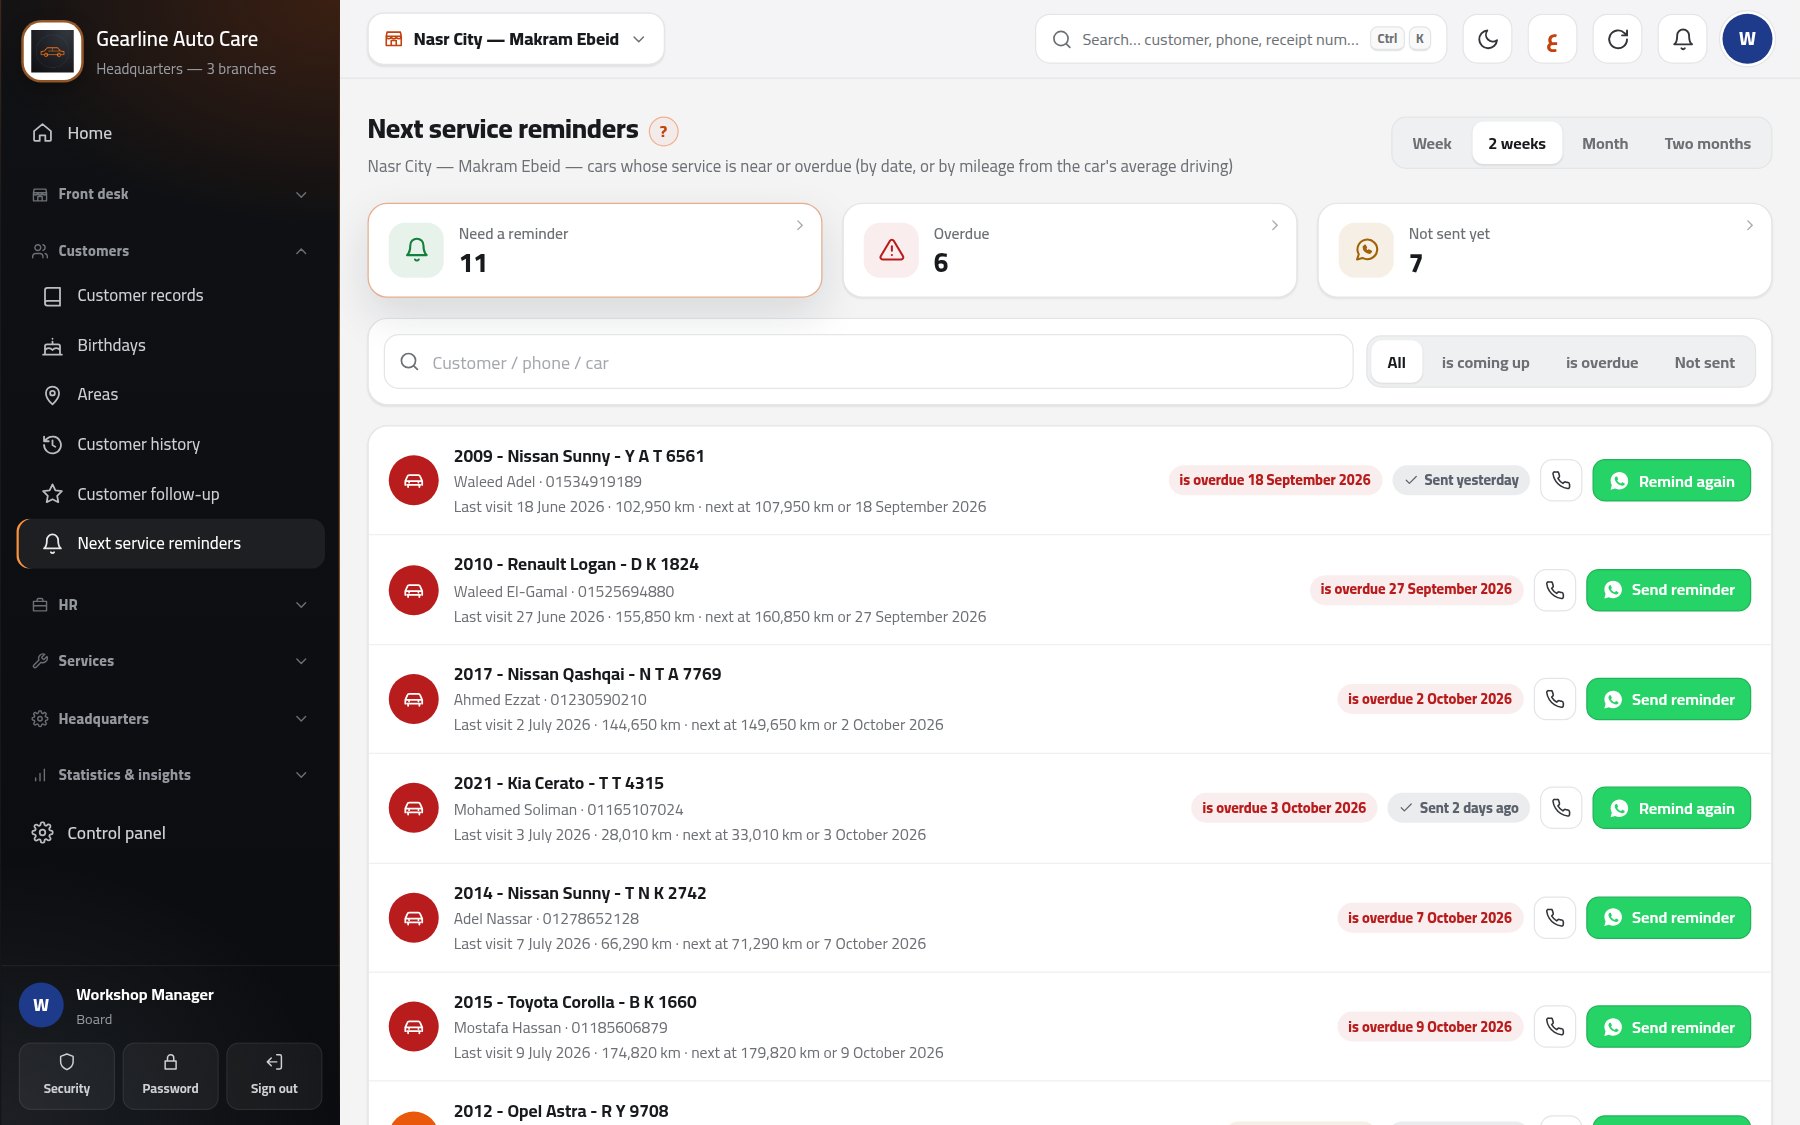Expand the HR section
1800x1125 pixels.
pyautogui.click(x=170, y=605)
